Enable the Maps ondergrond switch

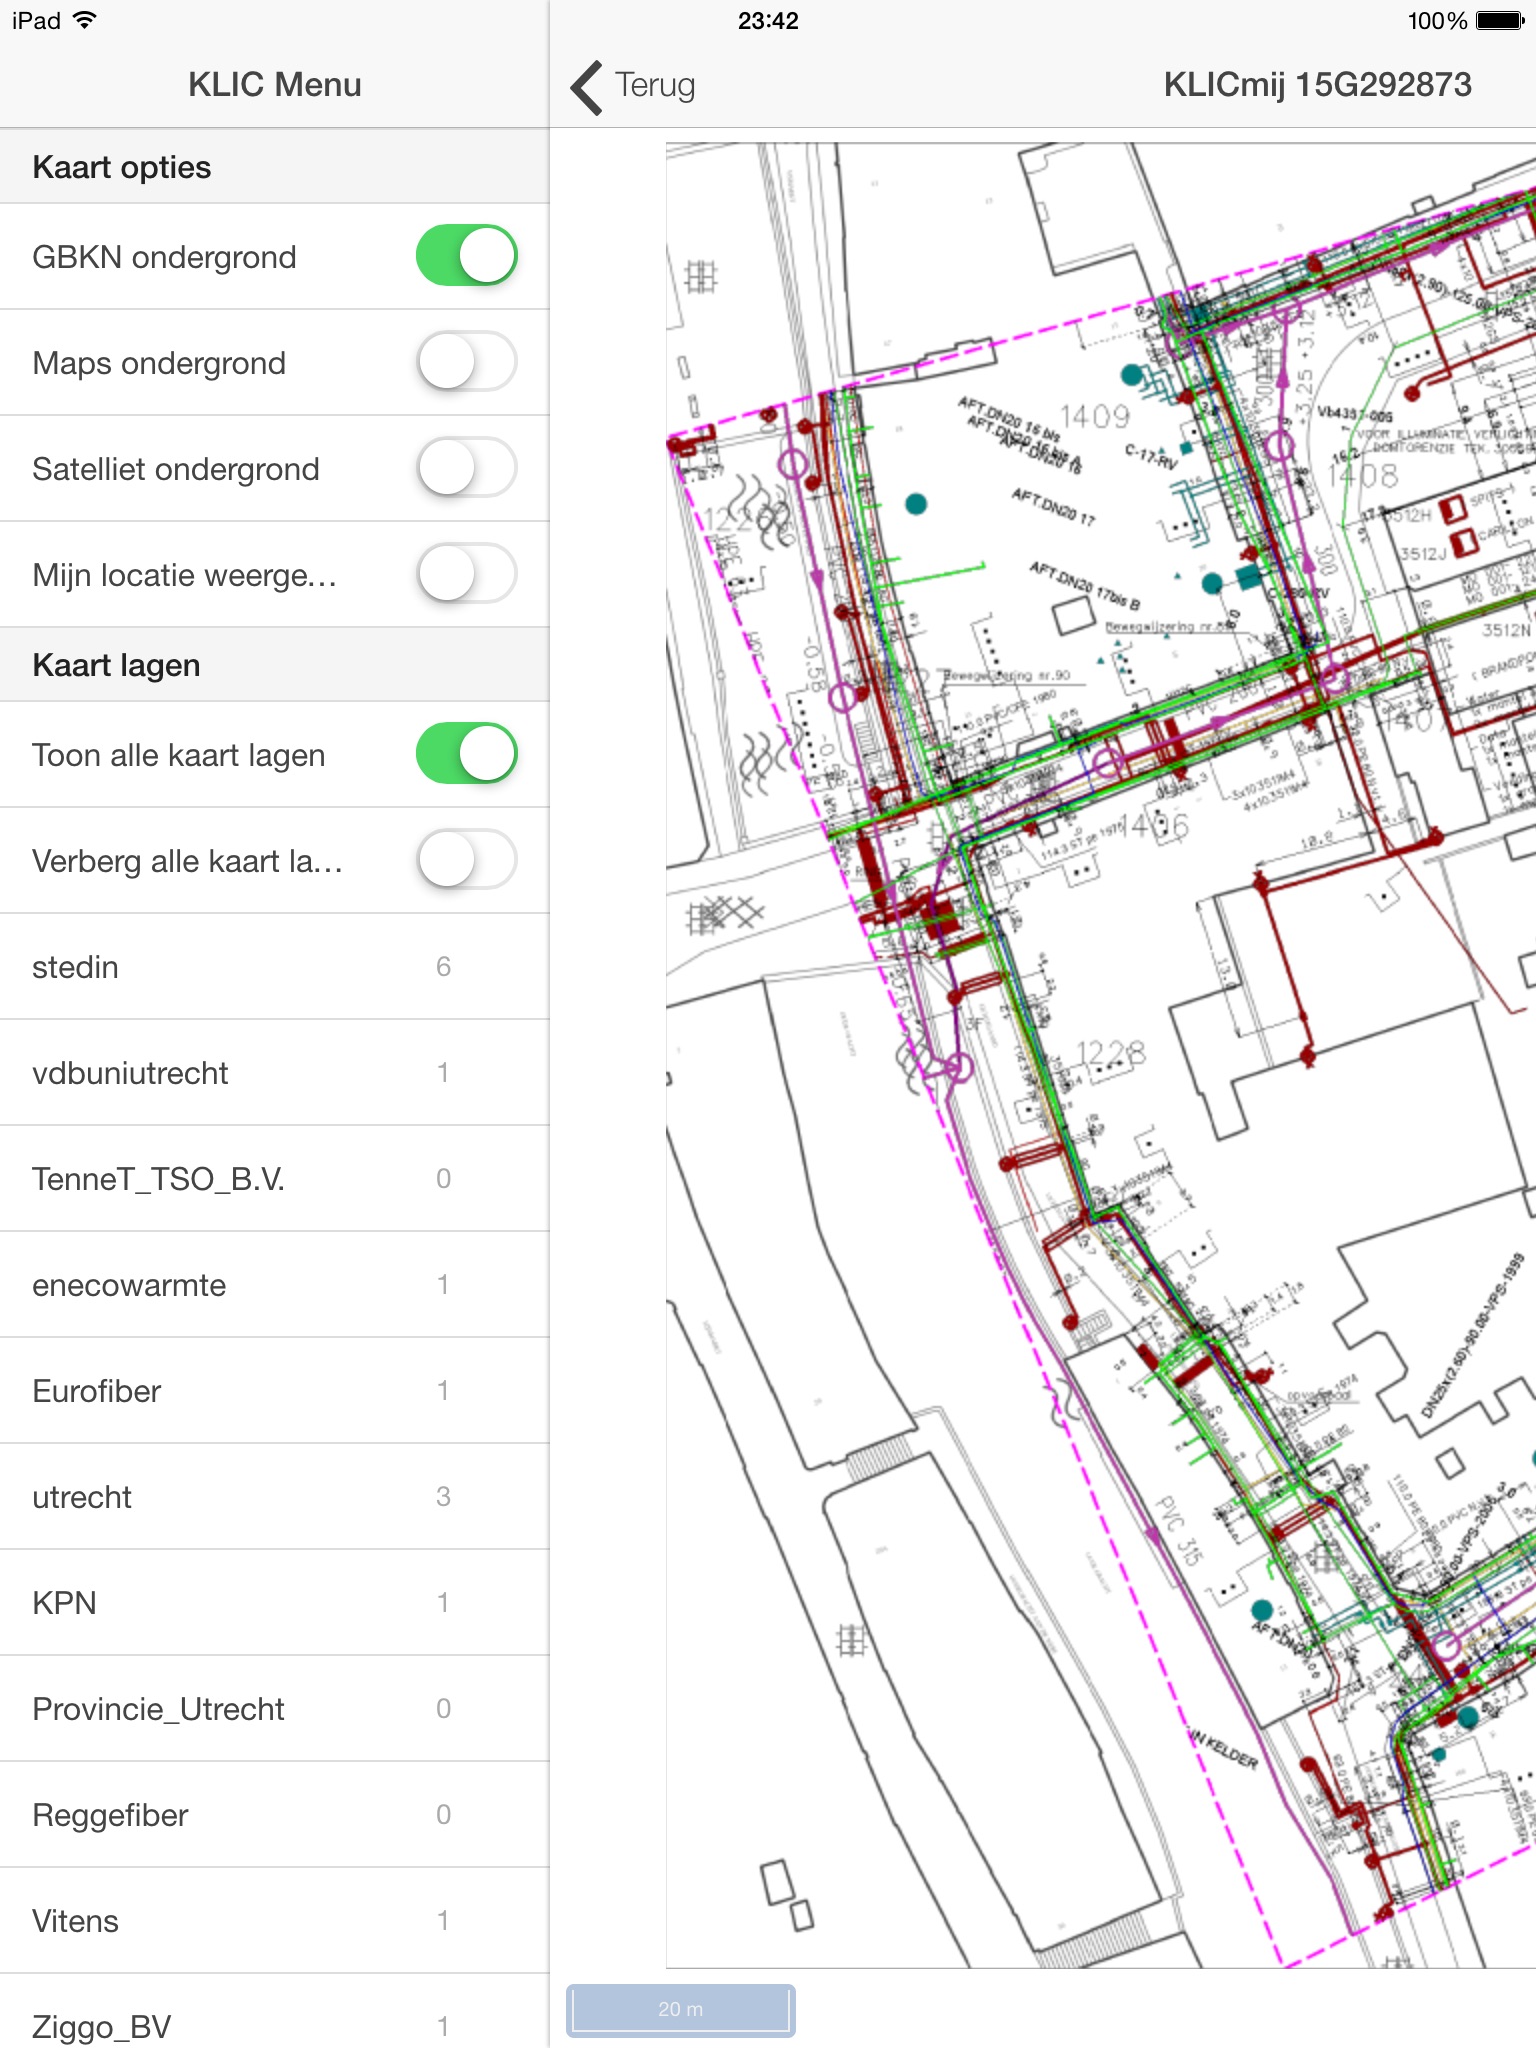466,362
